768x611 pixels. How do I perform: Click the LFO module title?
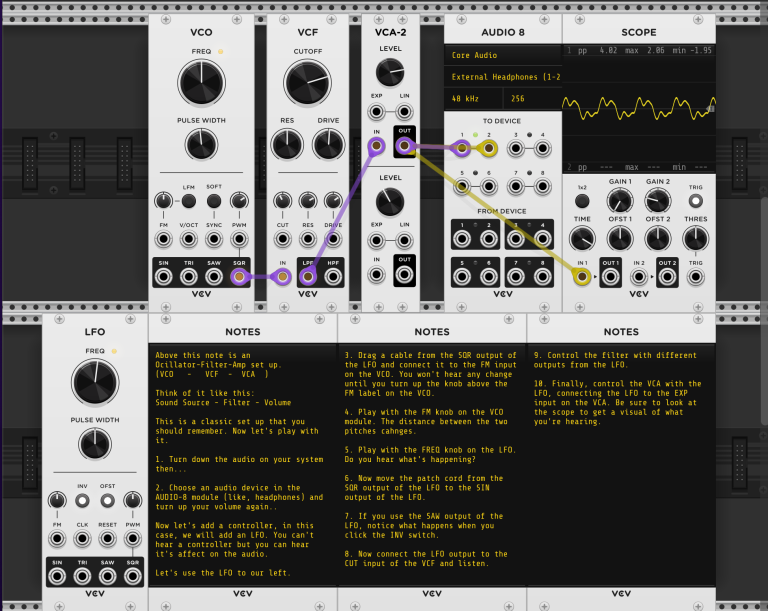click(95, 332)
